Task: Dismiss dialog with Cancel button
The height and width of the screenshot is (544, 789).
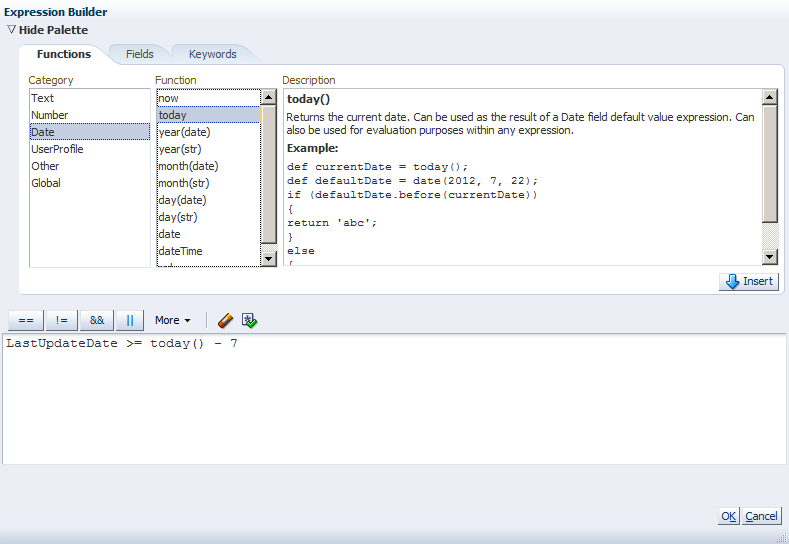Action: coord(761,516)
